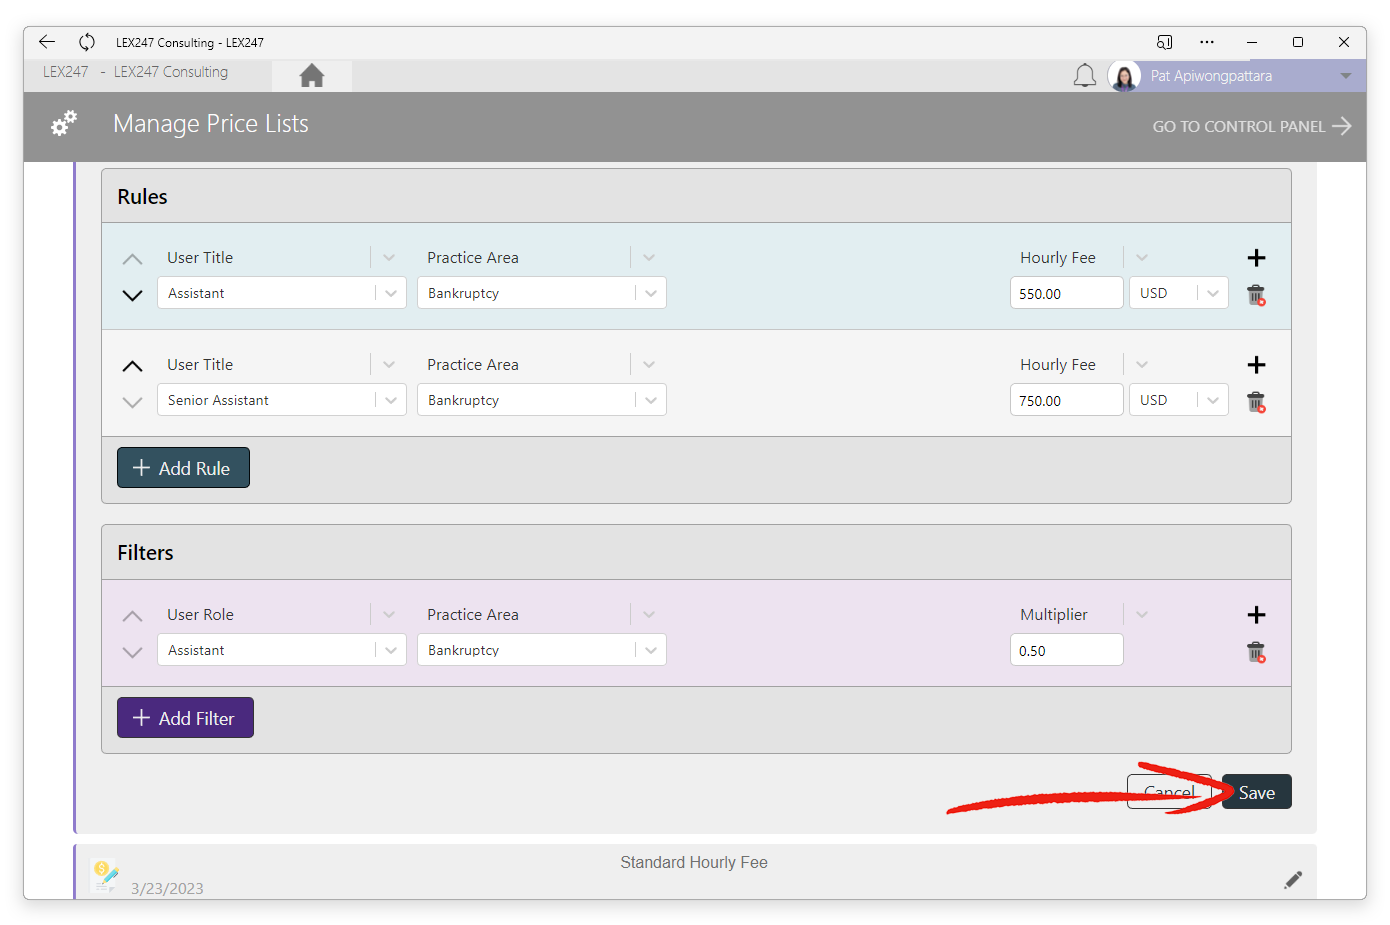
Task: Open the home page icon
Action: click(x=312, y=75)
